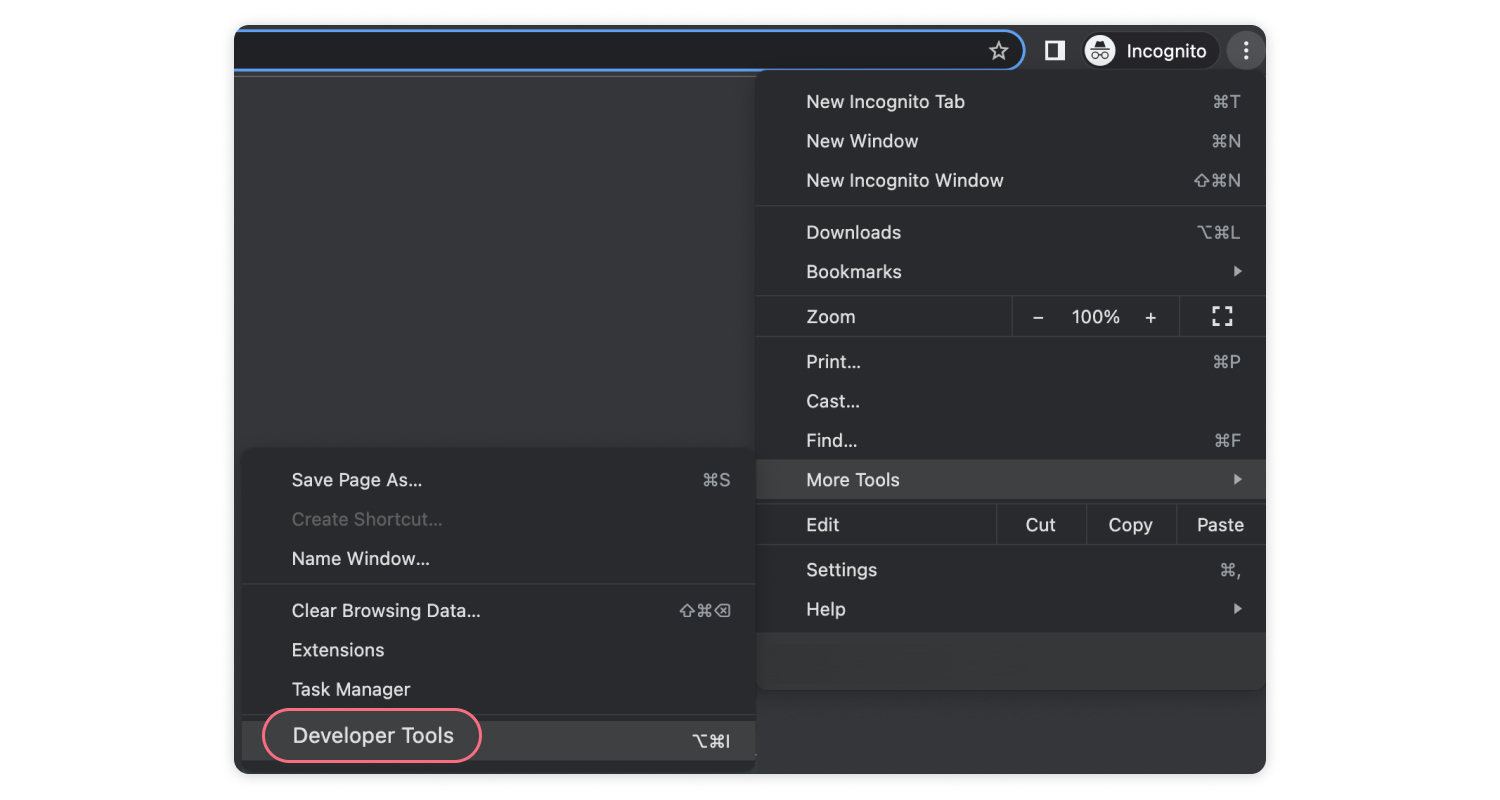Zoom out with the minus control
The width and height of the screenshot is (1500, 800).
tap(1038, 316)
